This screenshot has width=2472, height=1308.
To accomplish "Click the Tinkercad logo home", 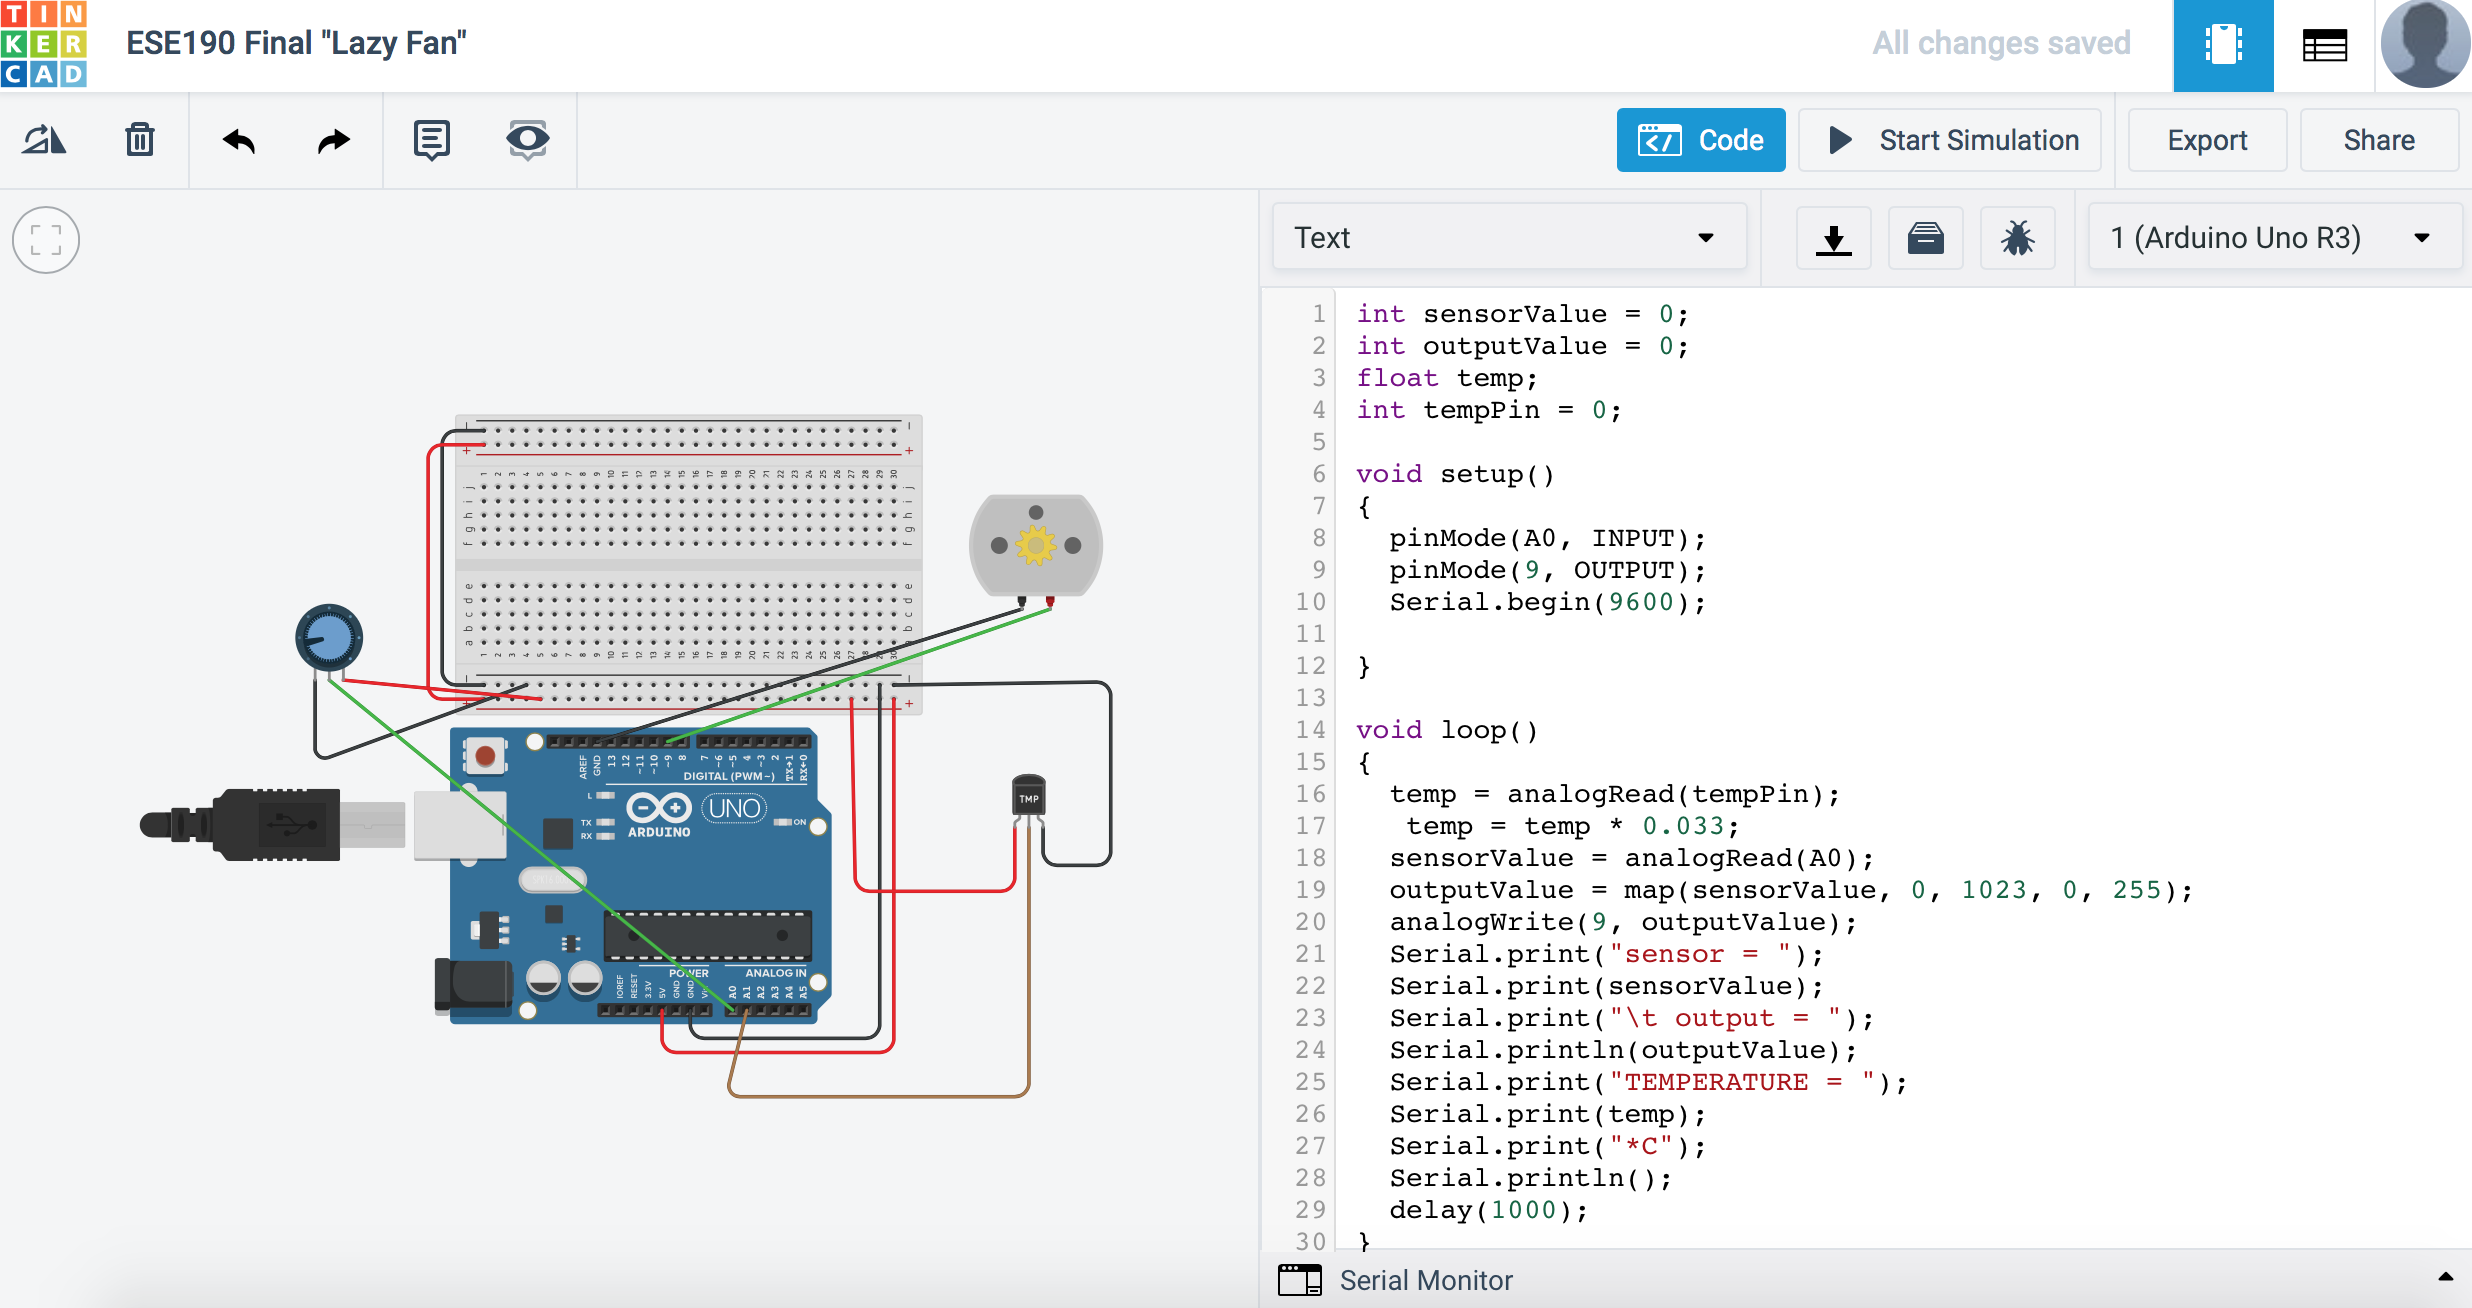I will [x=44, y=44].
